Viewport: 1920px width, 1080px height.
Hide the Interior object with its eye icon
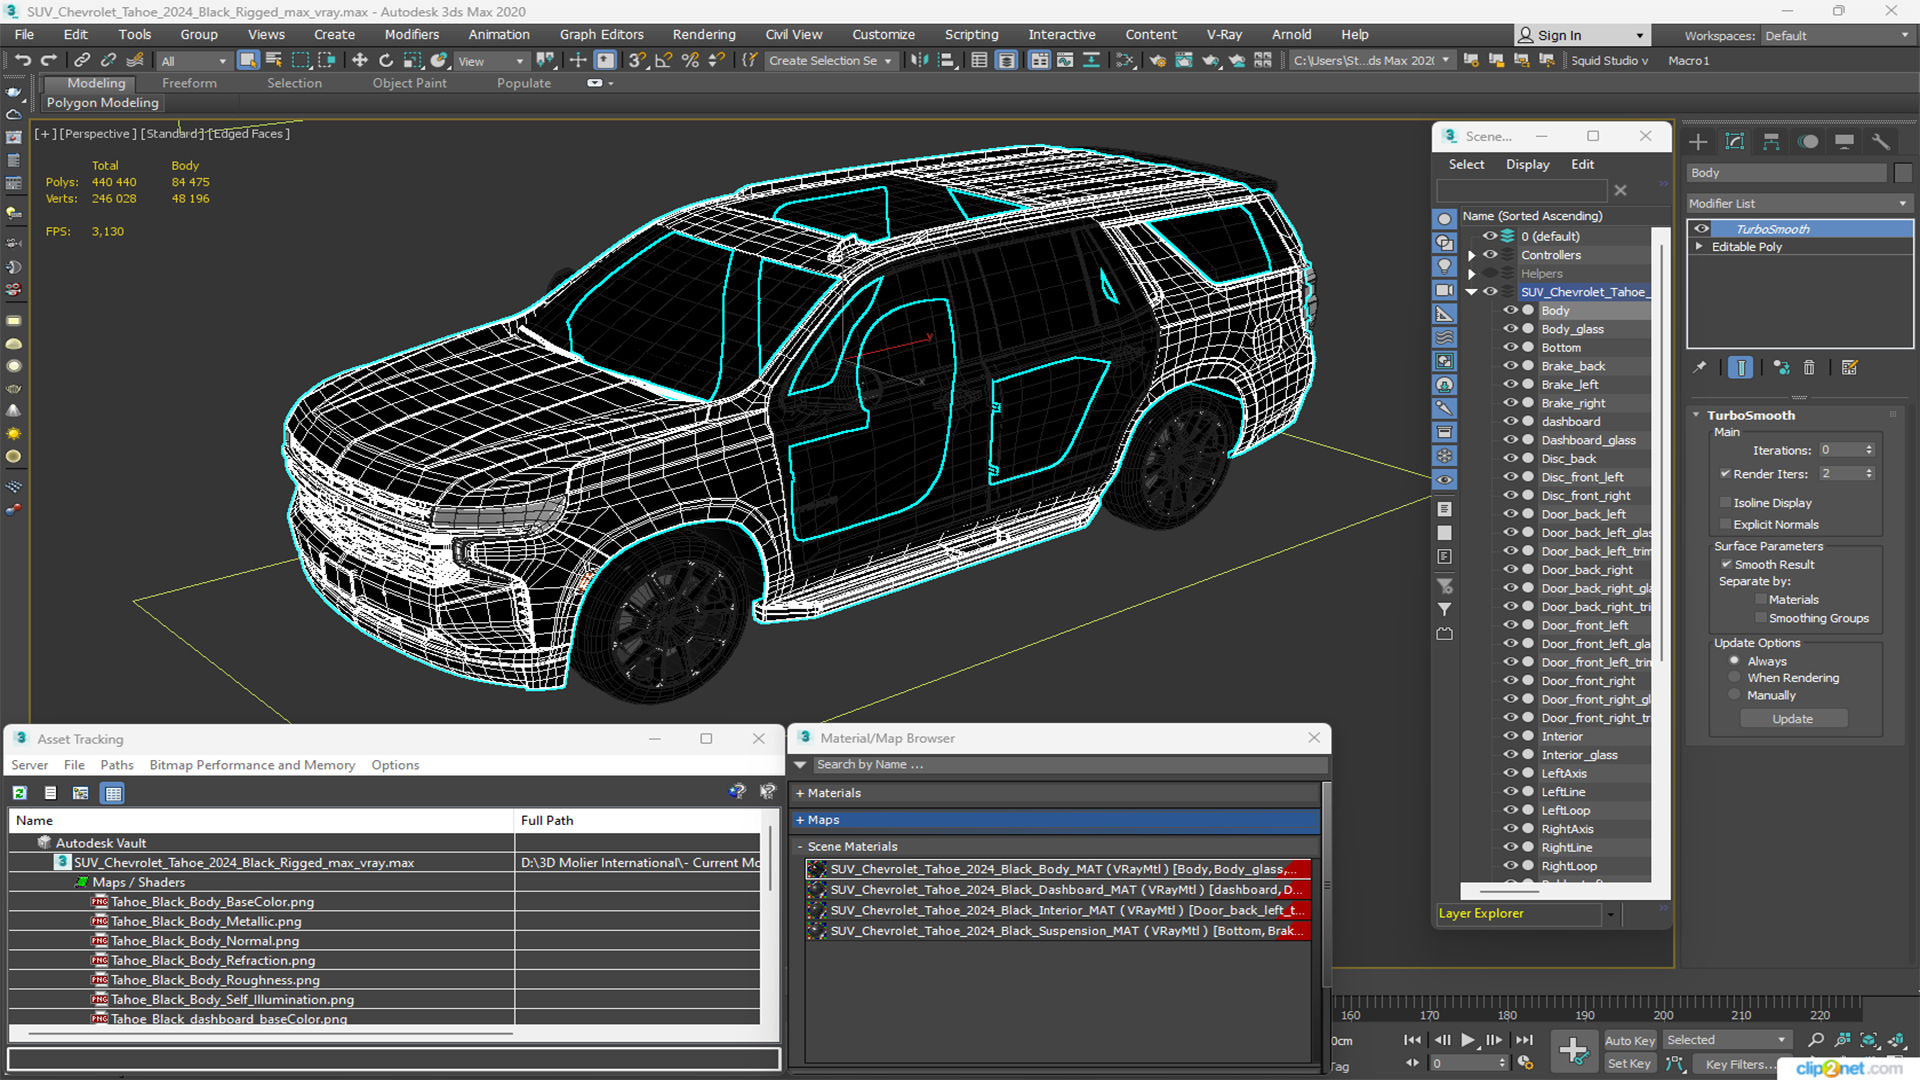[1511, 736]
